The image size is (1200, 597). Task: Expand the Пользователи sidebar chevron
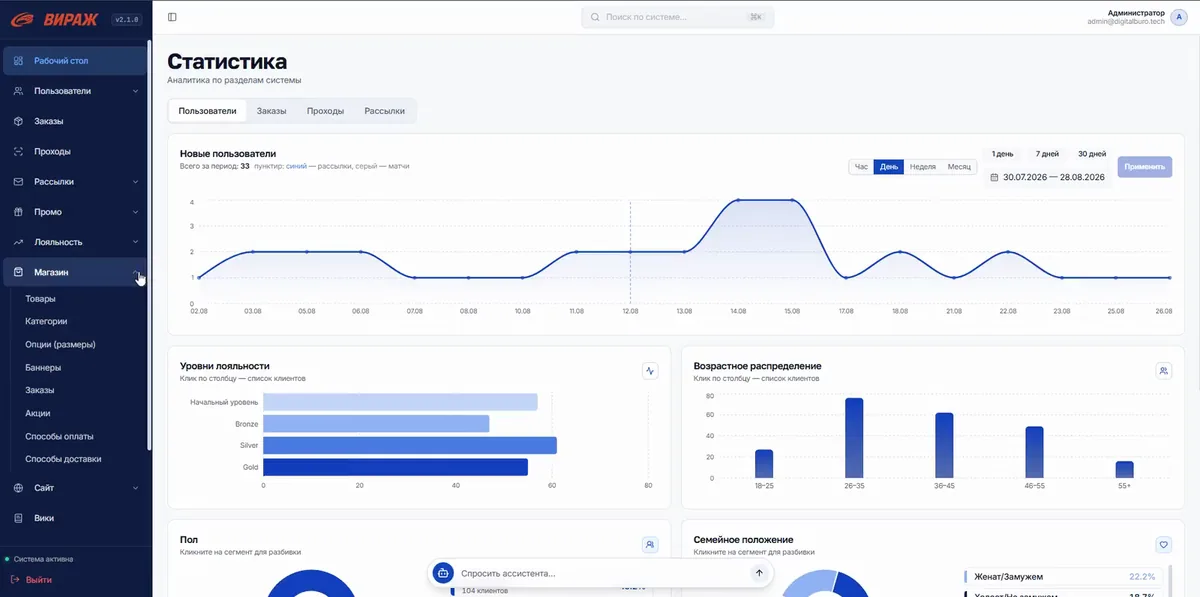pyautogui.click(x=135, y=91)
